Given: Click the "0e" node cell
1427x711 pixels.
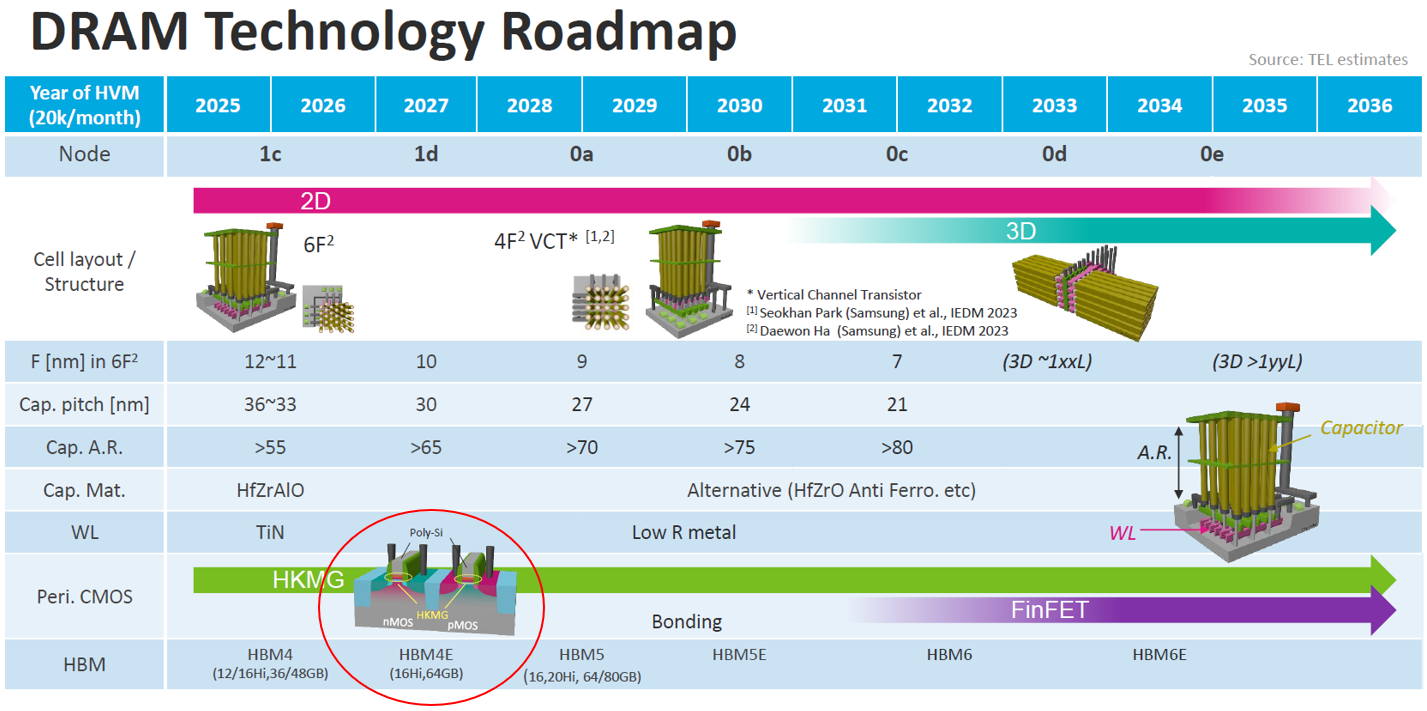Looking at the screenshot, I should pos(1212,155).
